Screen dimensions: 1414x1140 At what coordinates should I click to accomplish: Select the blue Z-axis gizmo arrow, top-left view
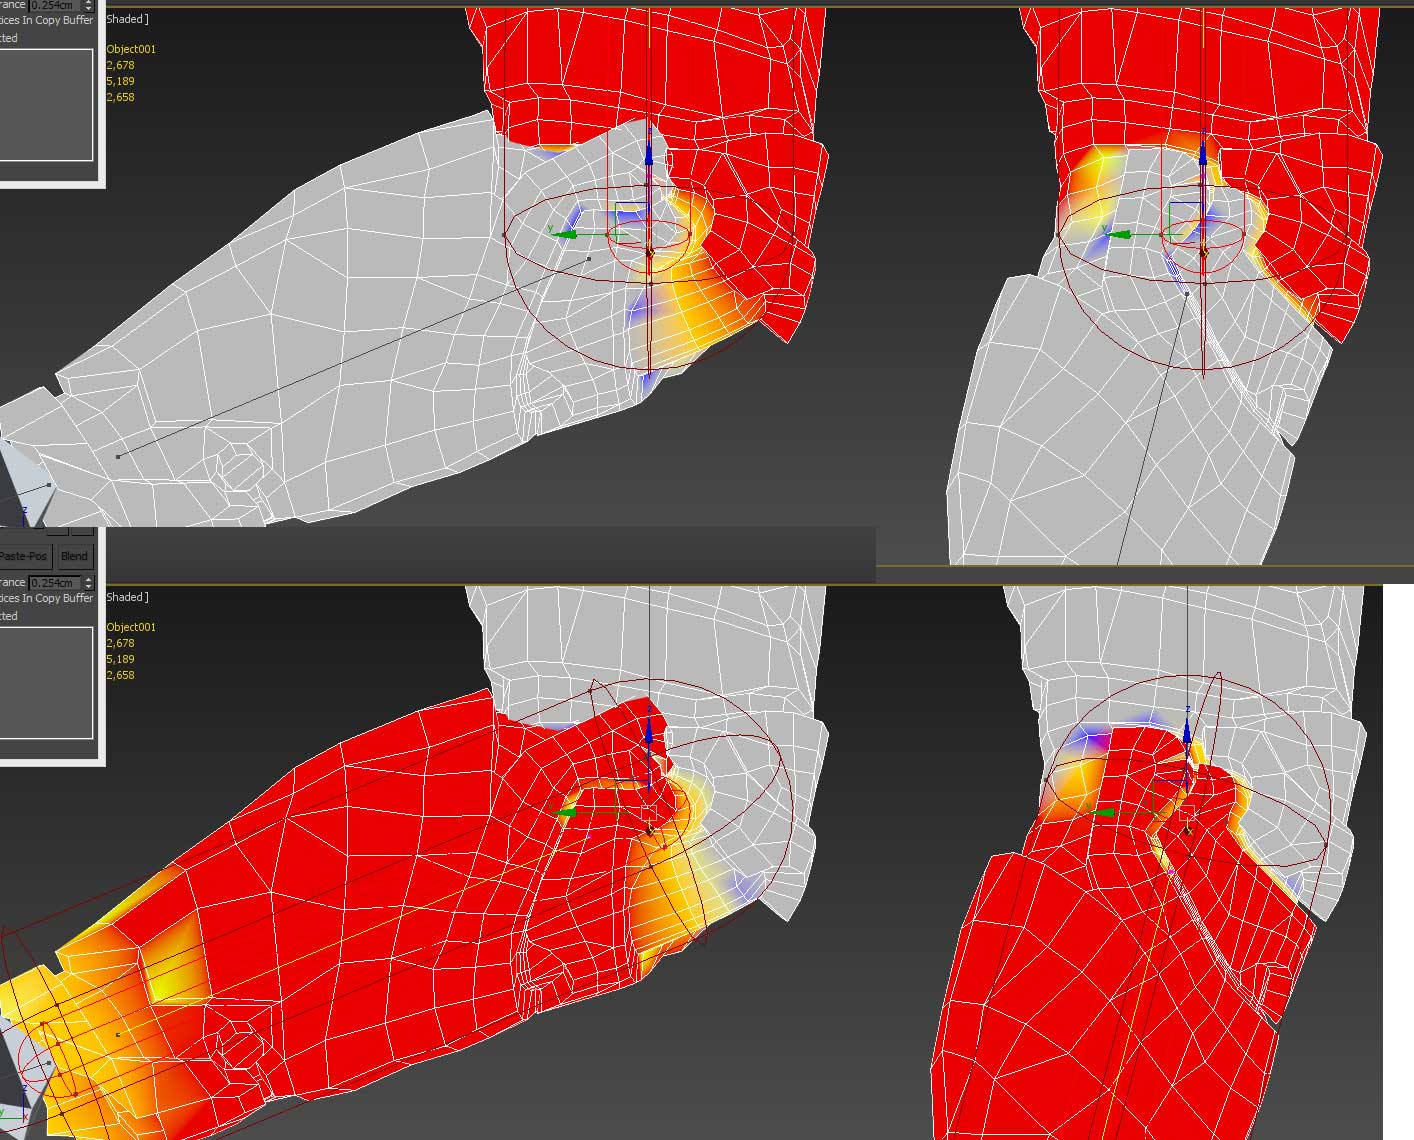[649, 154]
